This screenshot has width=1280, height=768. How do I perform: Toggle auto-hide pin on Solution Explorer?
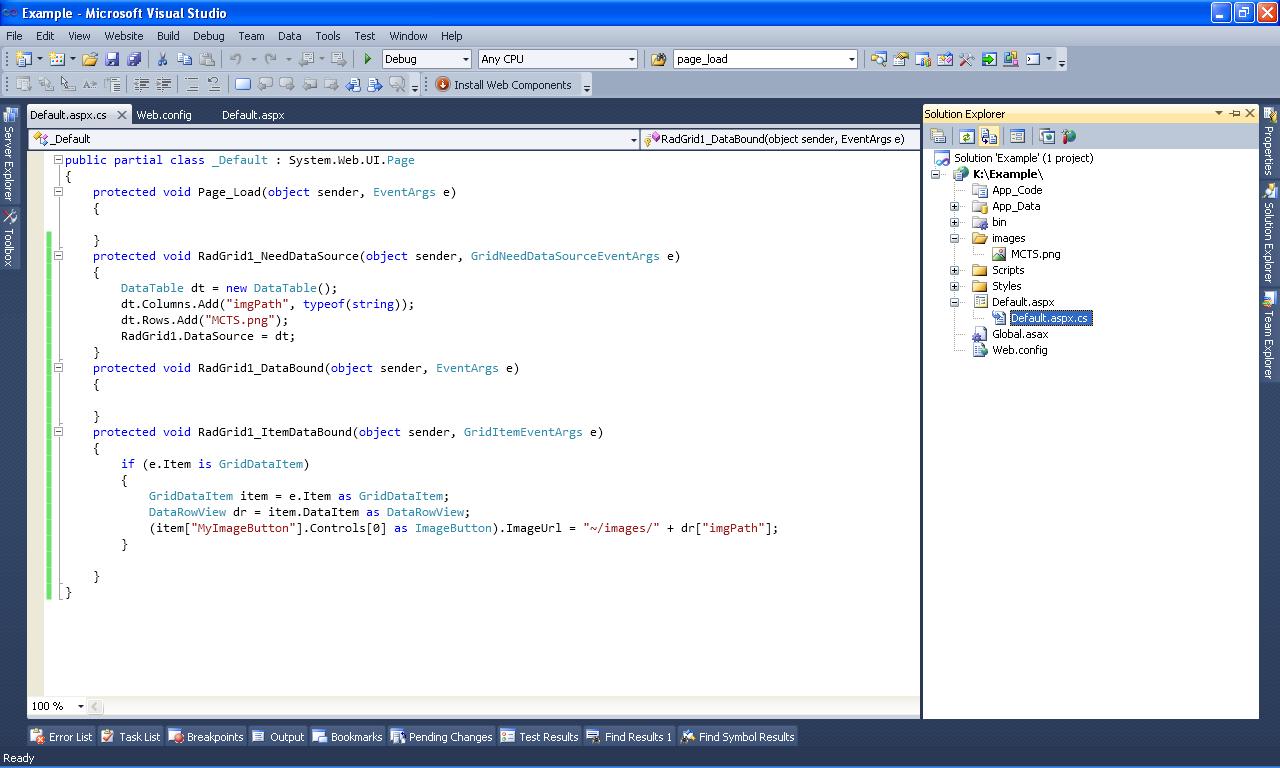[1234, 114]
